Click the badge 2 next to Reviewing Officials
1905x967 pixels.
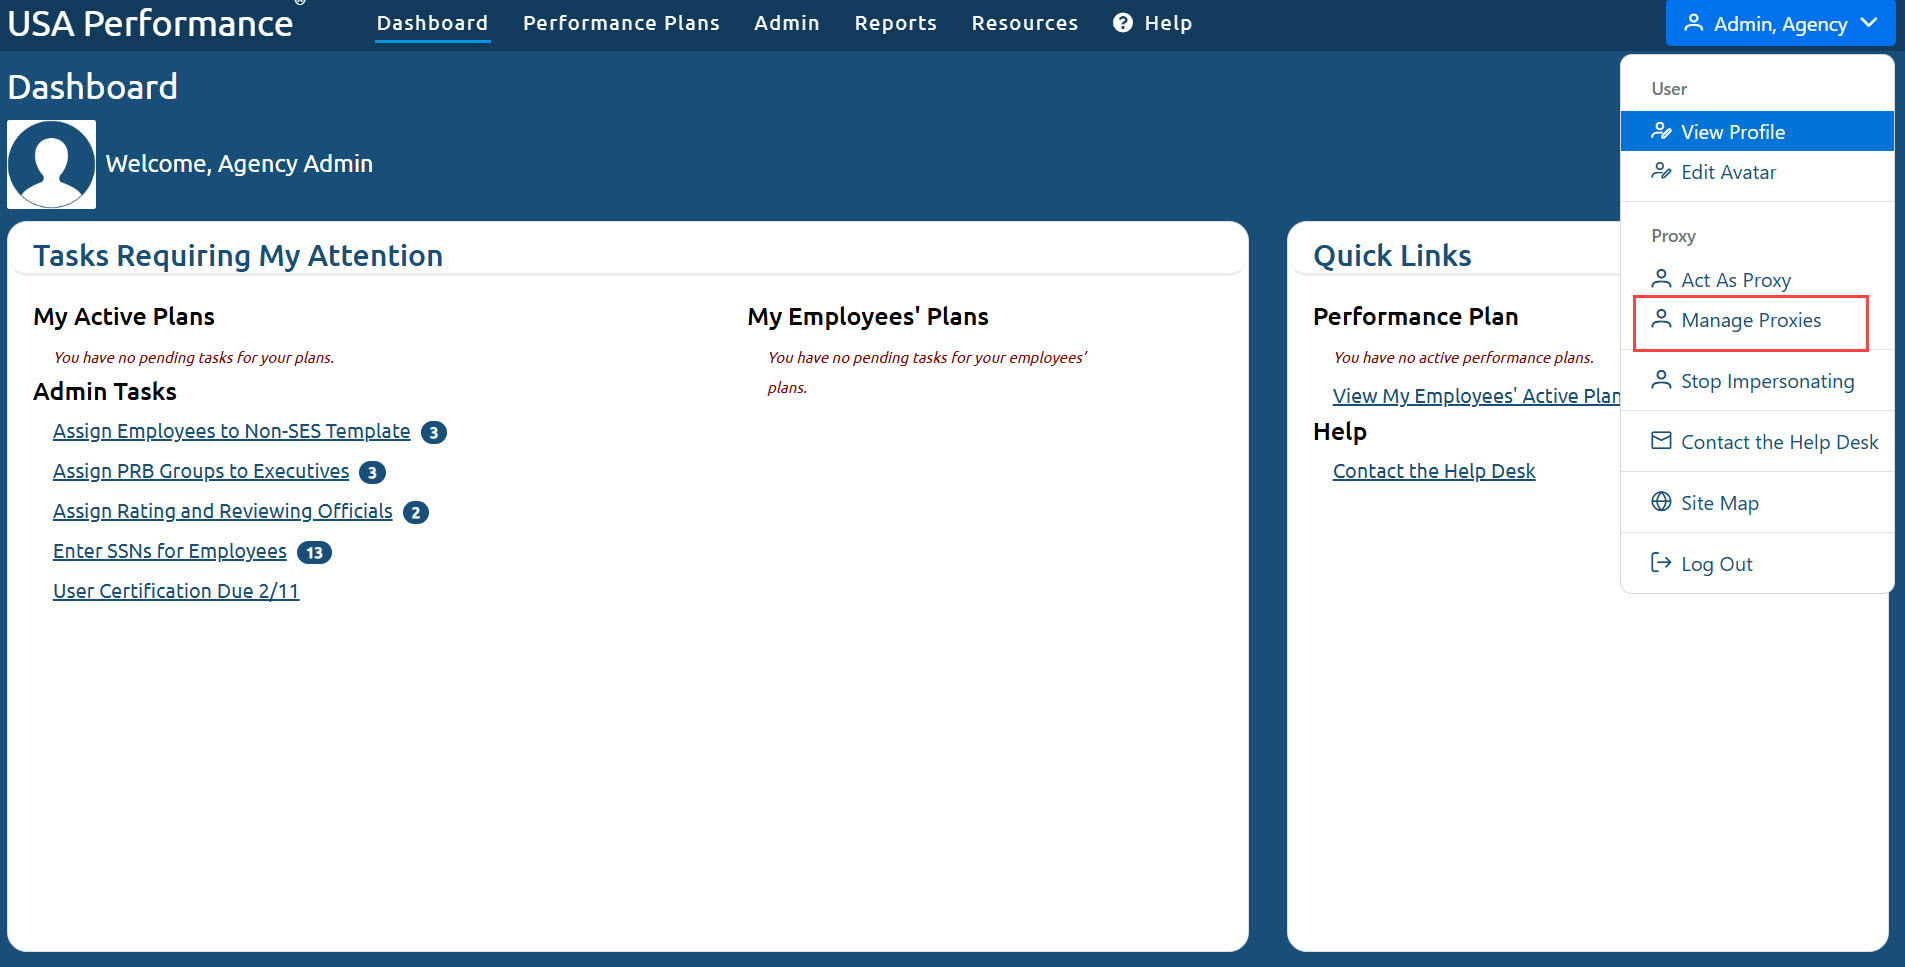click(x=416, y=512)
